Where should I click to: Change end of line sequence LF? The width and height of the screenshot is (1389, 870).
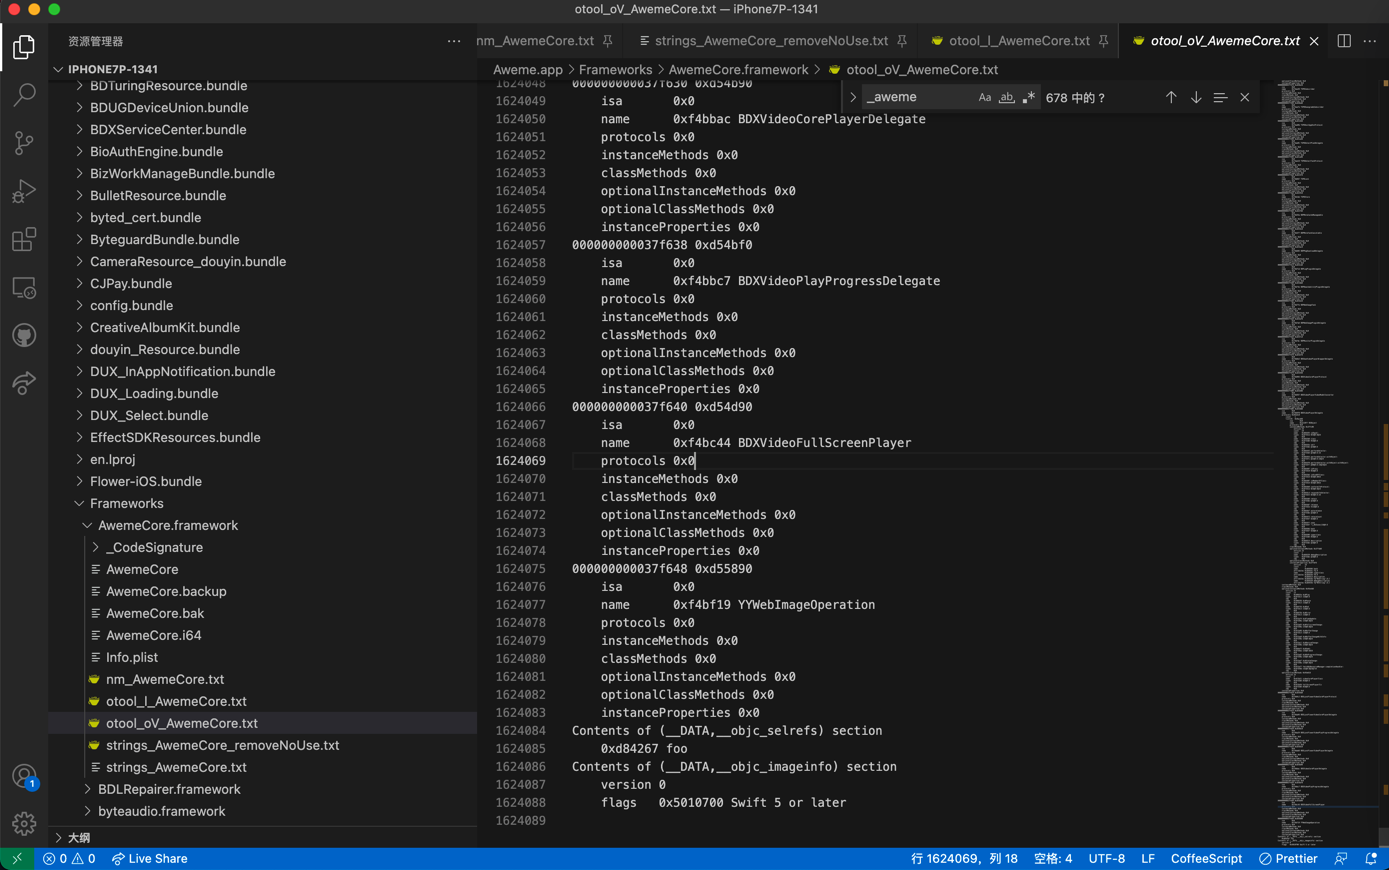(x=1148, y=859)
